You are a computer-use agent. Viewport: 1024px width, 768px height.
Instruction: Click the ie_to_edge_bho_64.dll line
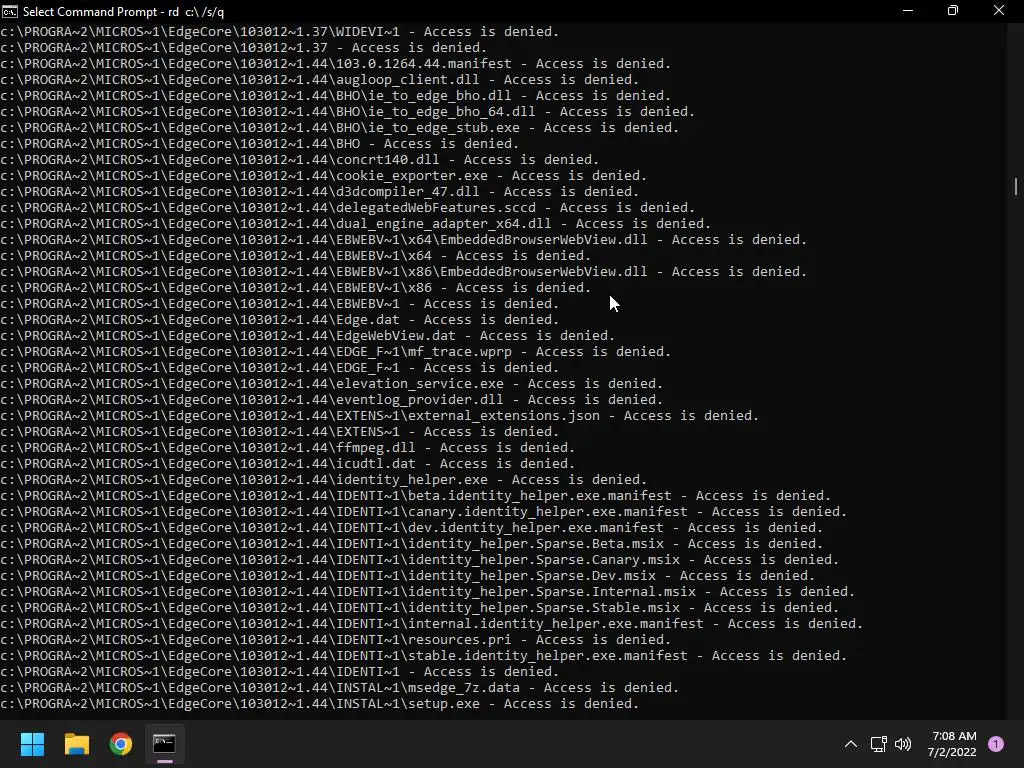(347, 112)
